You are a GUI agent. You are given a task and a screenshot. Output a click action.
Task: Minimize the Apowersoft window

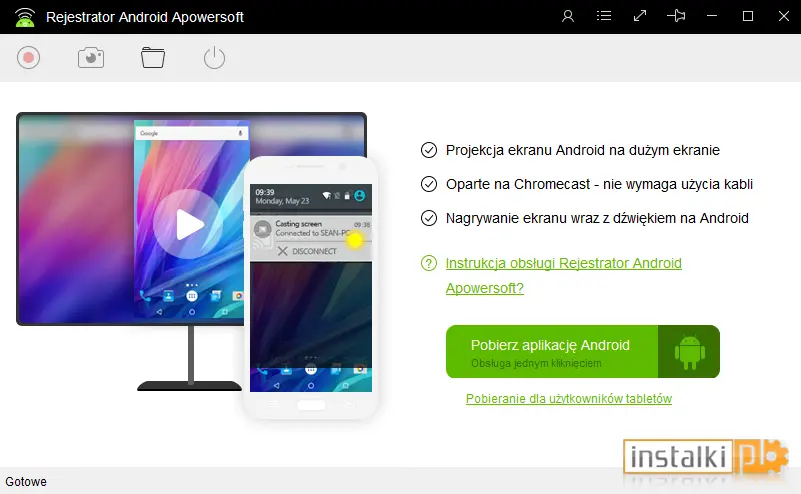(x=712, y=16)
